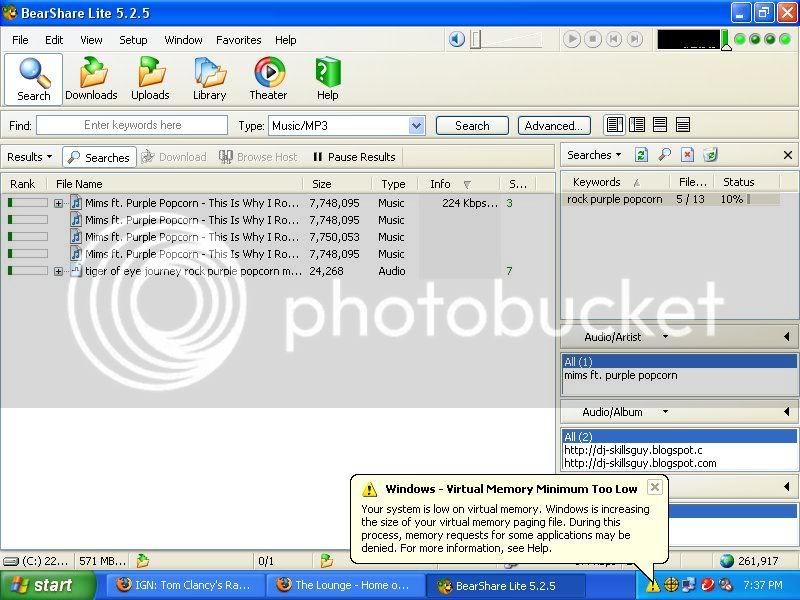Click the yellow warning tray icon

(653, 586)
